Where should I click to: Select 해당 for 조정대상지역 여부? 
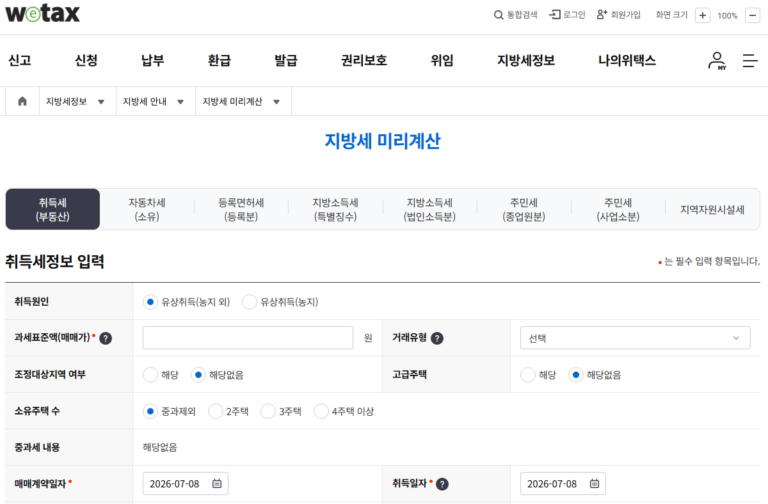(x=150, y=375)
